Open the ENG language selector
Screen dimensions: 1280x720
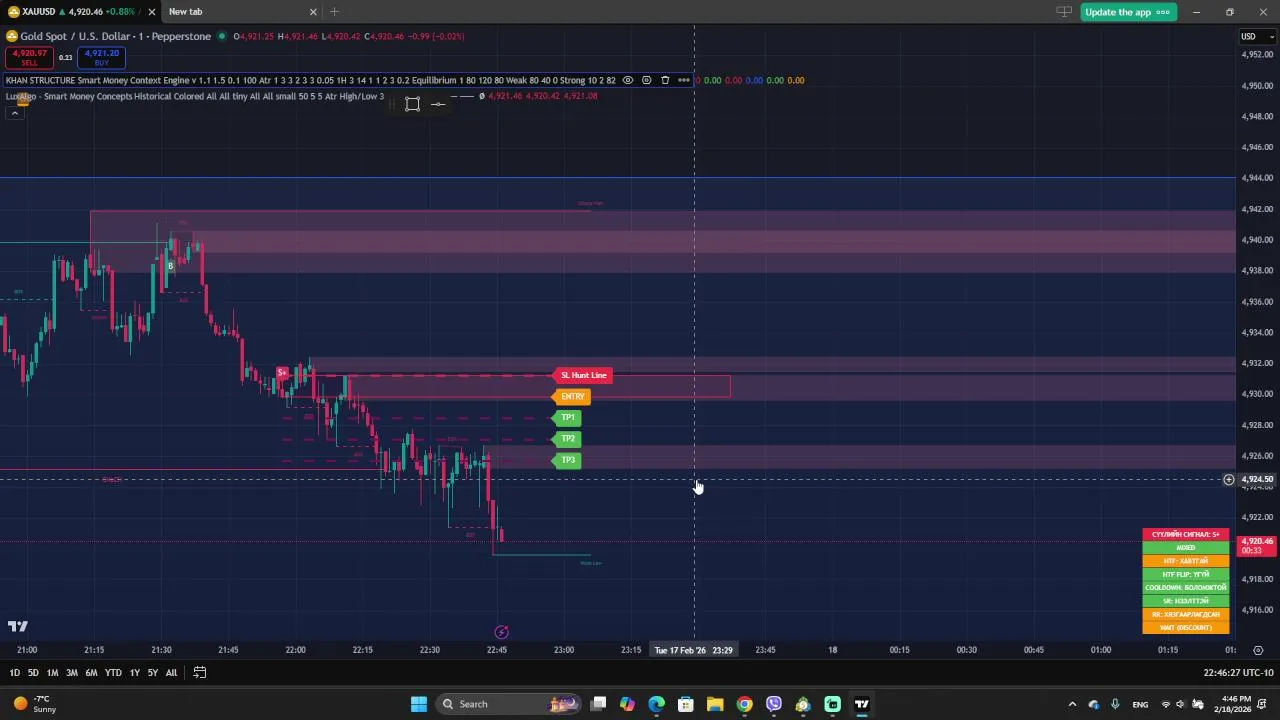coord(1139,704)
